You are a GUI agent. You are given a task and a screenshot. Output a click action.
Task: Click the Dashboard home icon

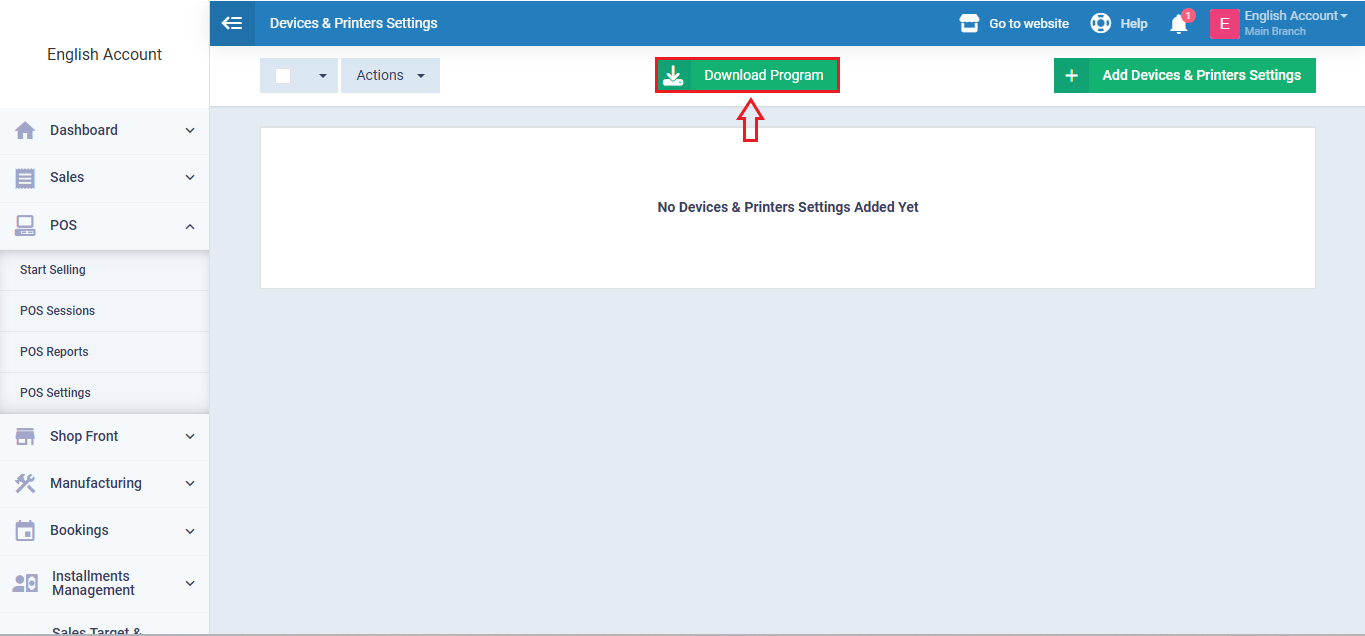coord(25,130)
